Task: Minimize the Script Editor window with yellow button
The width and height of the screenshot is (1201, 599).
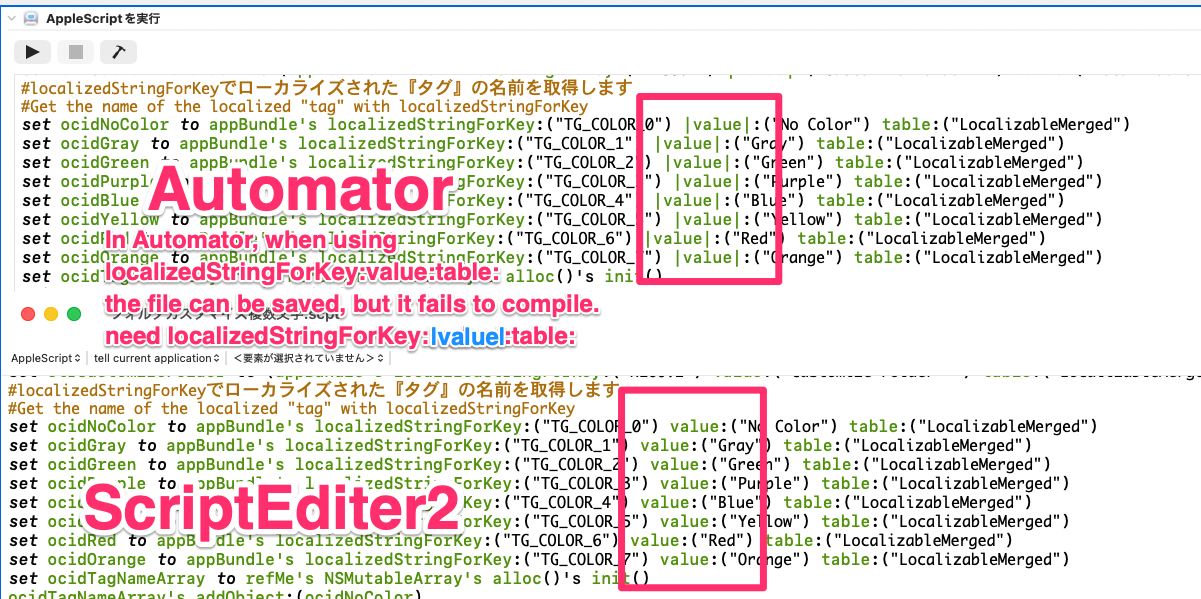Action: 51,314
